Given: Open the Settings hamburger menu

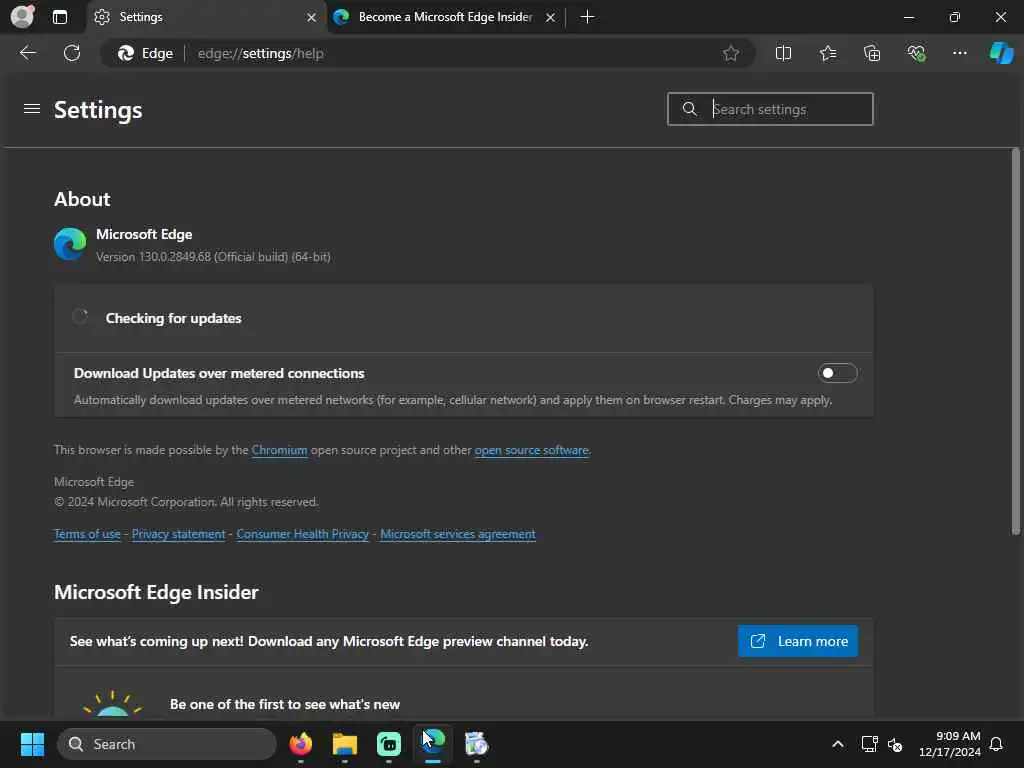Looking at the screenshot, I should 32,109.
